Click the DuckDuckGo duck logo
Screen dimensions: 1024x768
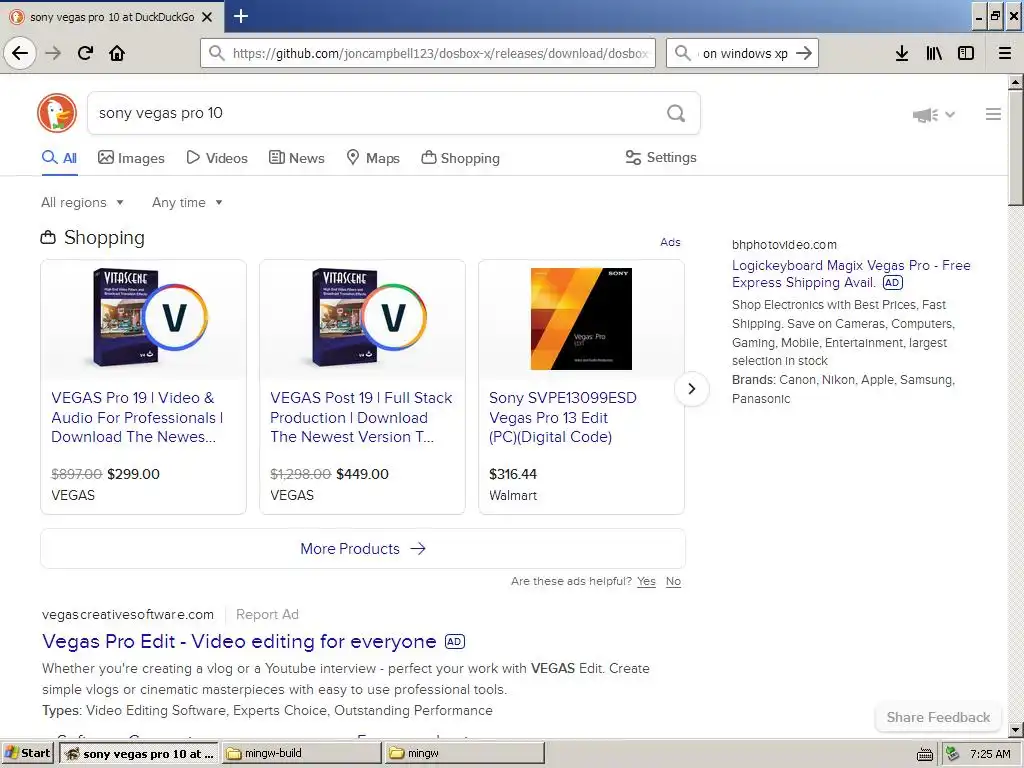pyautogui.click(x=57, y=113)
